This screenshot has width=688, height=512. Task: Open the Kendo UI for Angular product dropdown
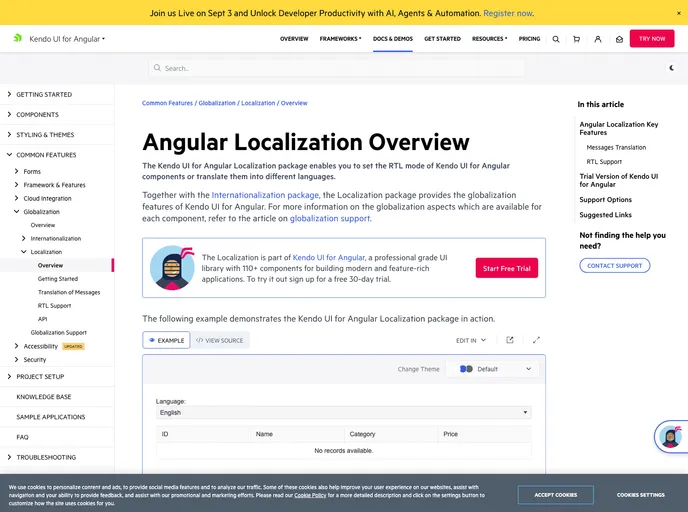67,39
